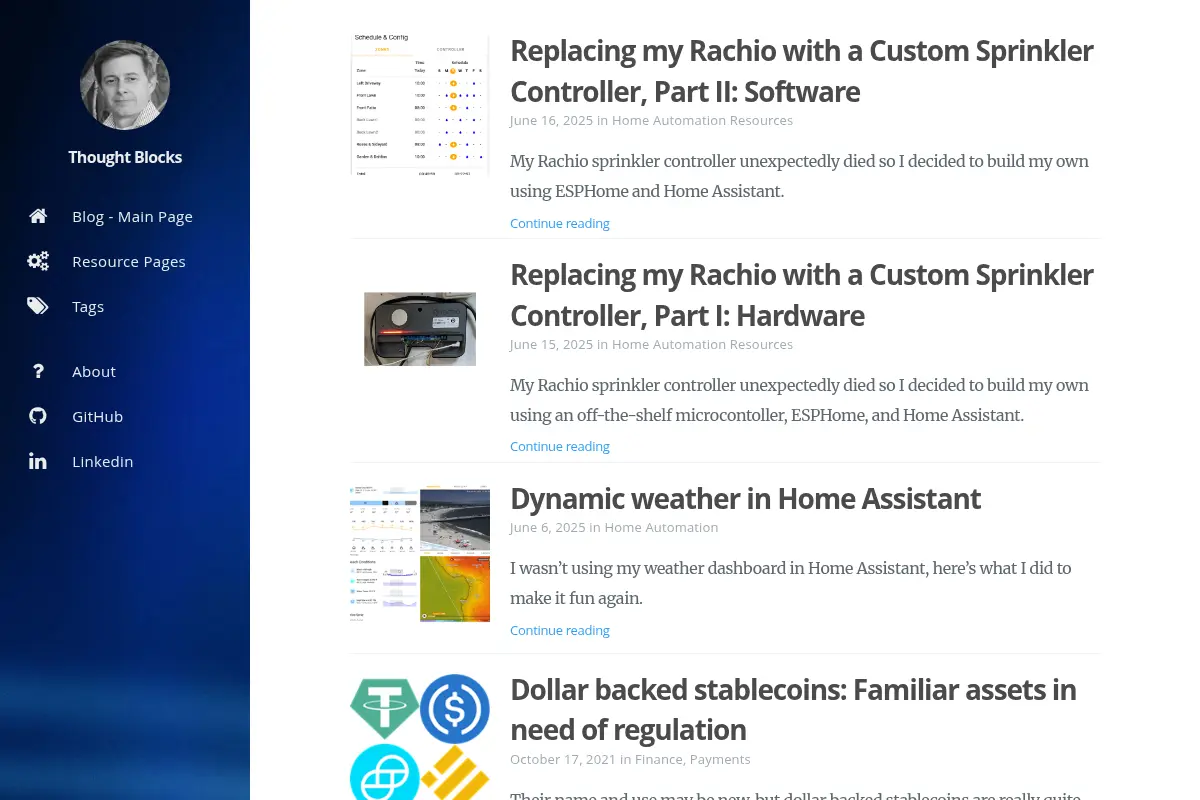
Task: Open the Sprinkler Controller Part I: Hardware post title
Action: point(802,295)
